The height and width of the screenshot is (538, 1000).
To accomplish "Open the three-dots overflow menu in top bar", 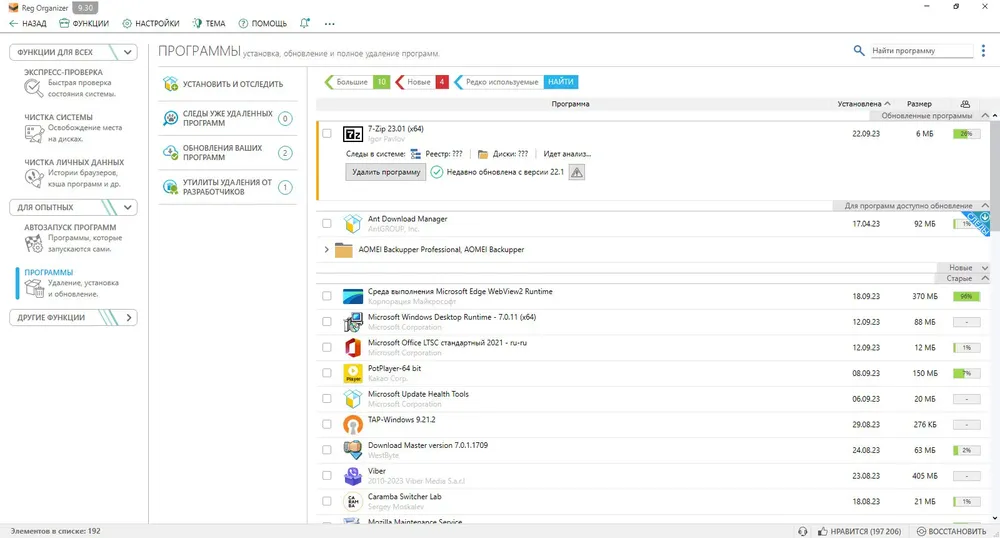I will [x=329, y=24].
